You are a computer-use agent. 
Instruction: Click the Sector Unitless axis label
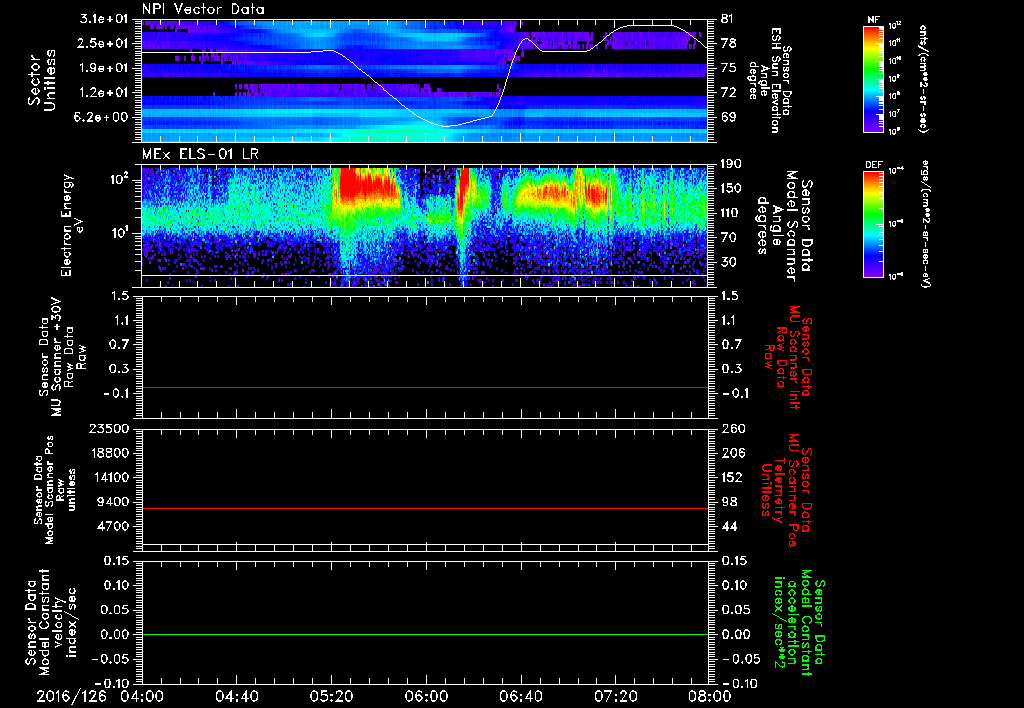42,80
